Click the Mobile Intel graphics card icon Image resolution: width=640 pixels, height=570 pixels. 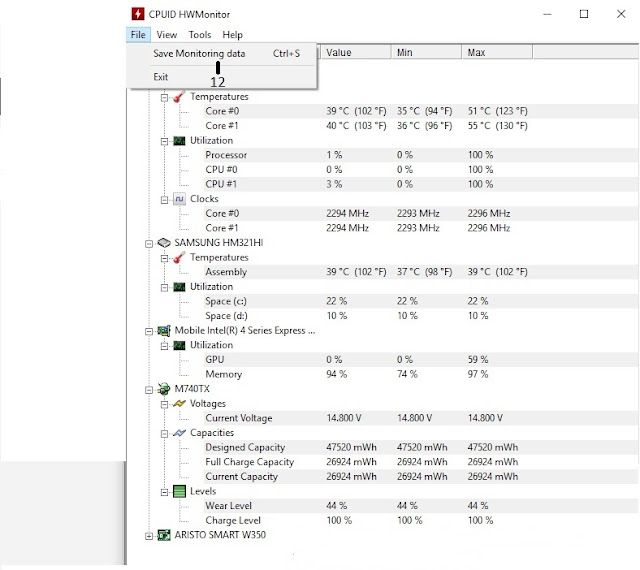click(x=164, y=331)
